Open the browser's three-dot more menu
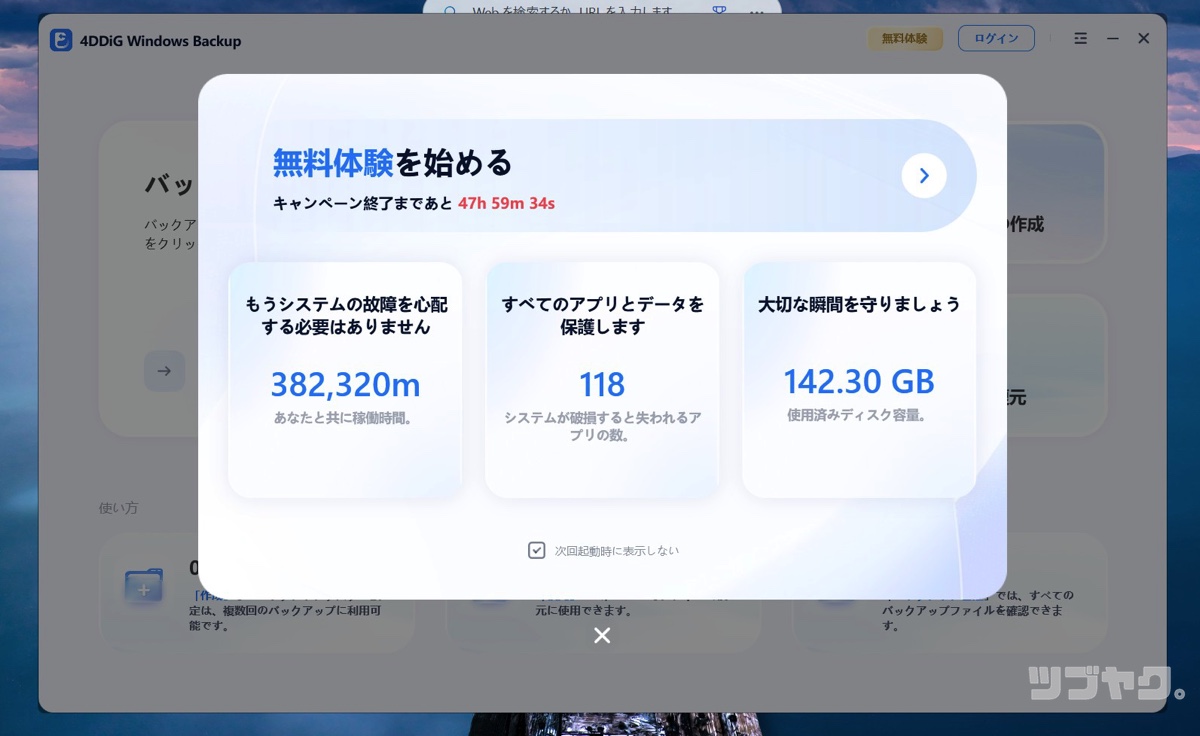Image resolution: width=1200 pixels, height=736 pixels. (x=757, y=12)
